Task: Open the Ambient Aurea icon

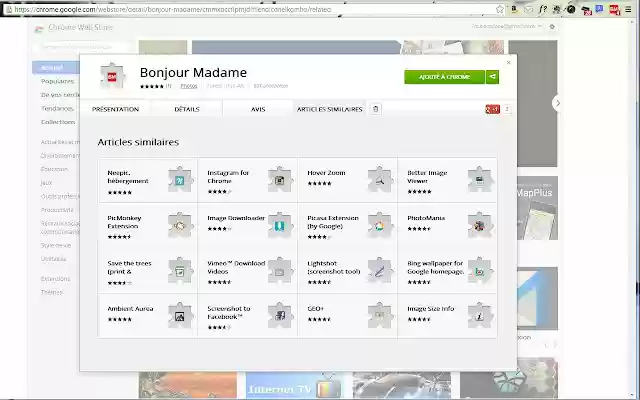Action: (x=180, y=315)
